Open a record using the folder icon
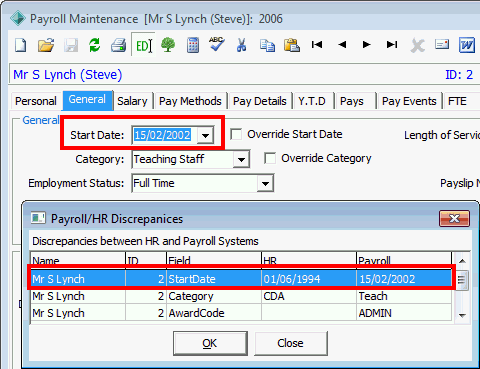 tap(46, 45)
